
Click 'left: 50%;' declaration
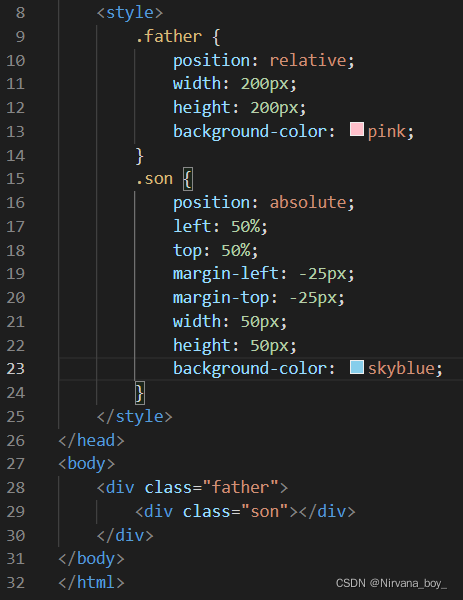tap(220, 226)
